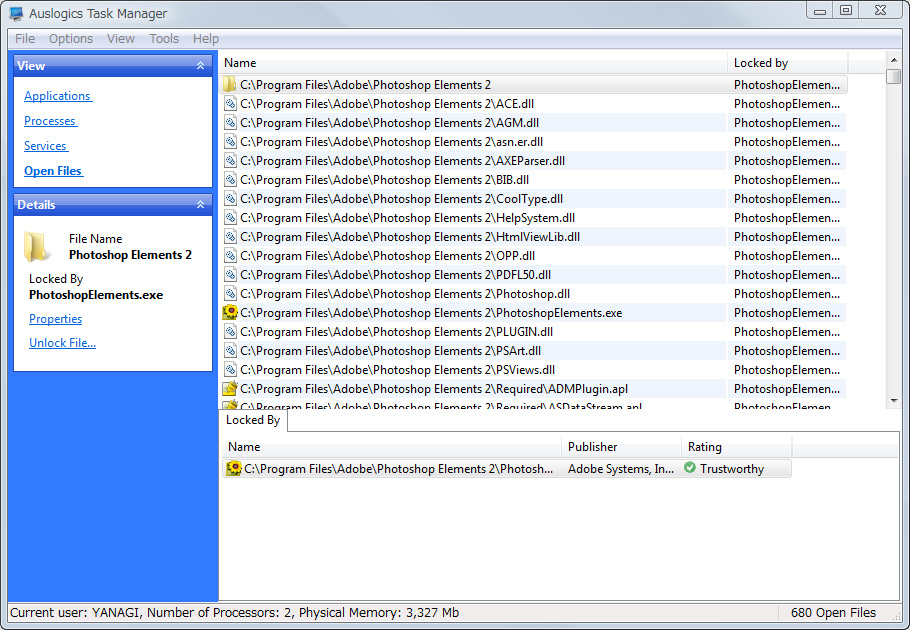Select the row ending in CoolType.dll
The image size is (910, 630).
(533, 199)
